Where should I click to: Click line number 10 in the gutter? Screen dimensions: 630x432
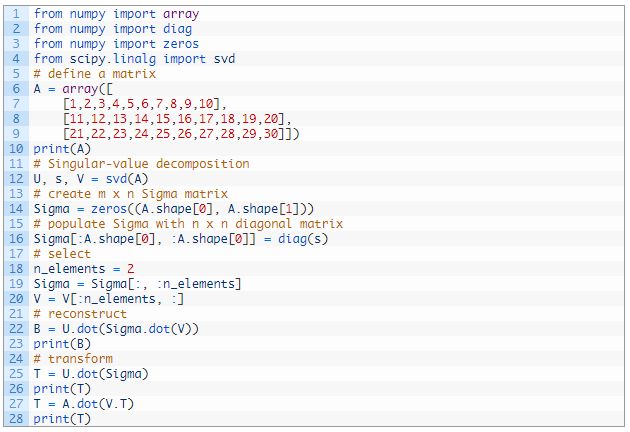point(17,149)
